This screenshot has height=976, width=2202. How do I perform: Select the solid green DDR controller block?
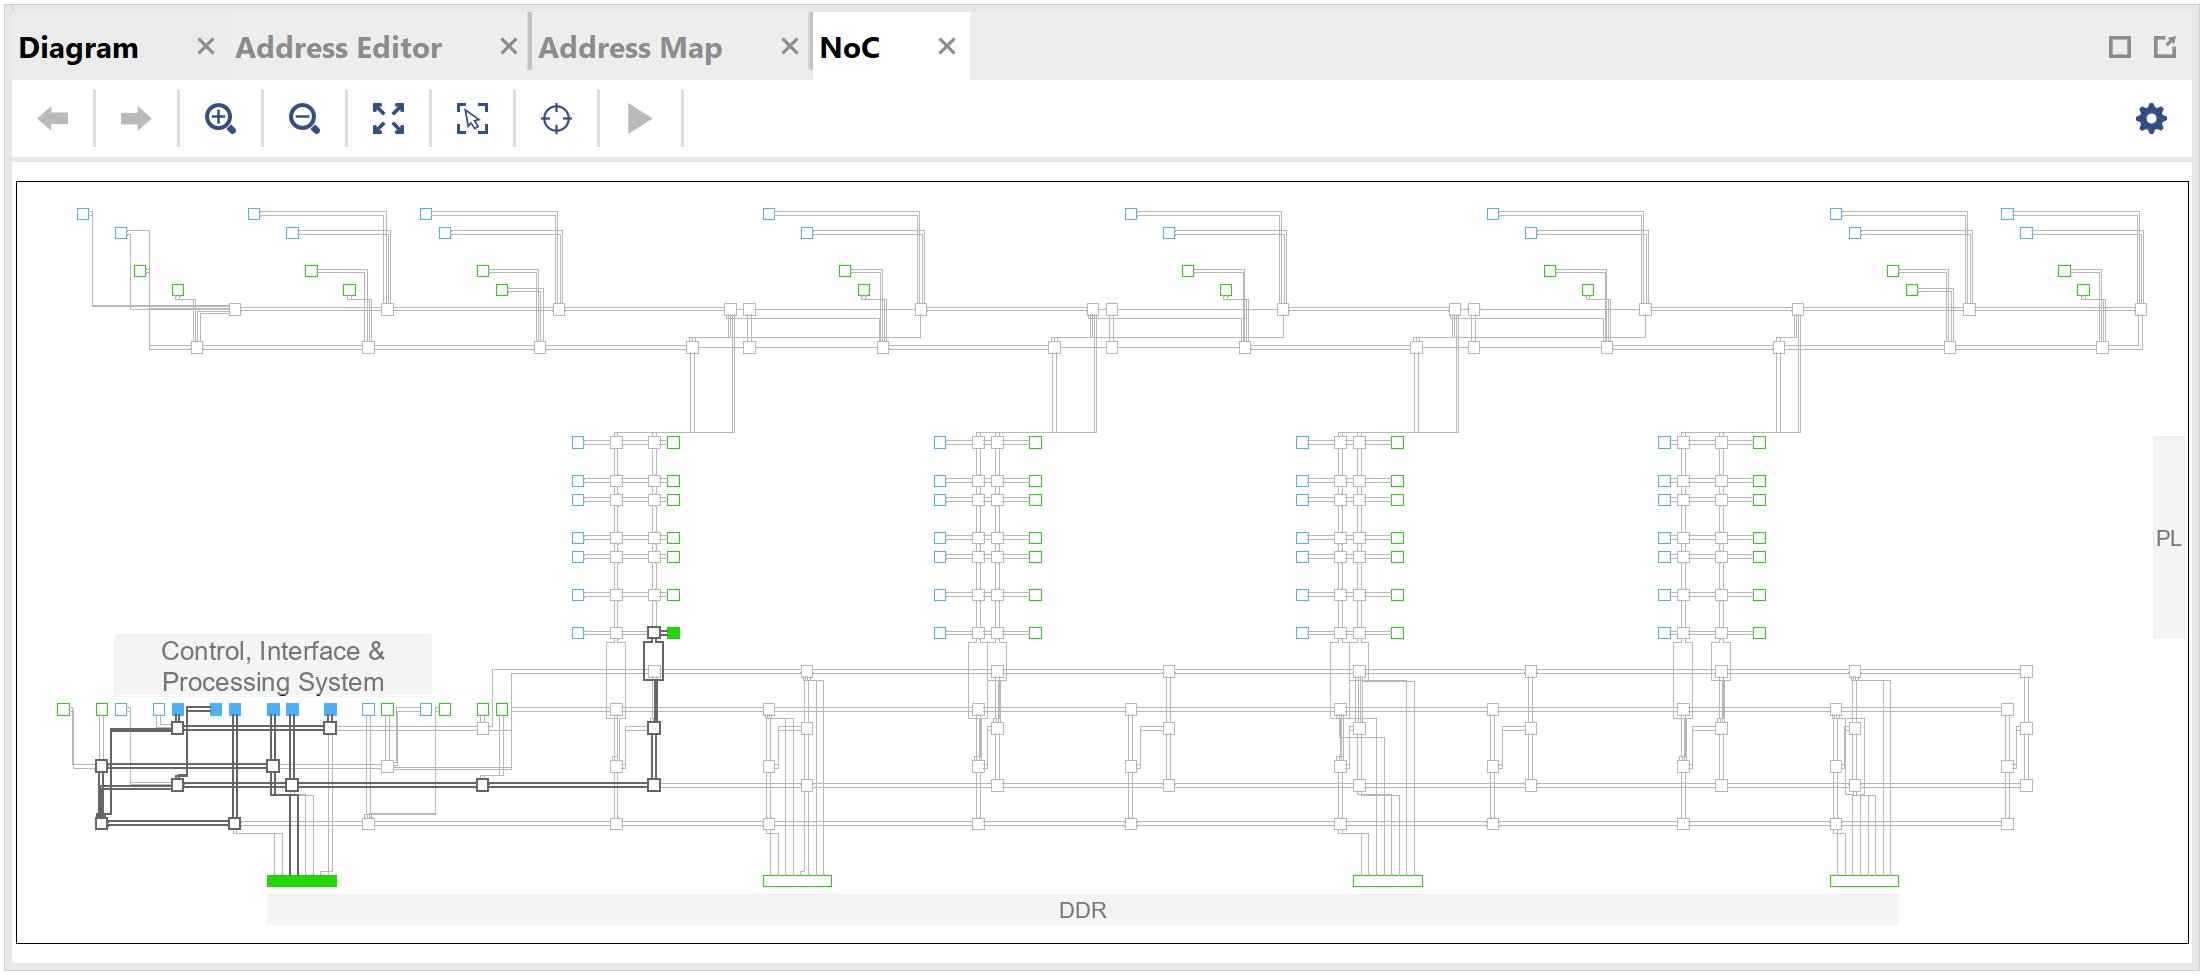pyautogui.click(x=302, y=881)
